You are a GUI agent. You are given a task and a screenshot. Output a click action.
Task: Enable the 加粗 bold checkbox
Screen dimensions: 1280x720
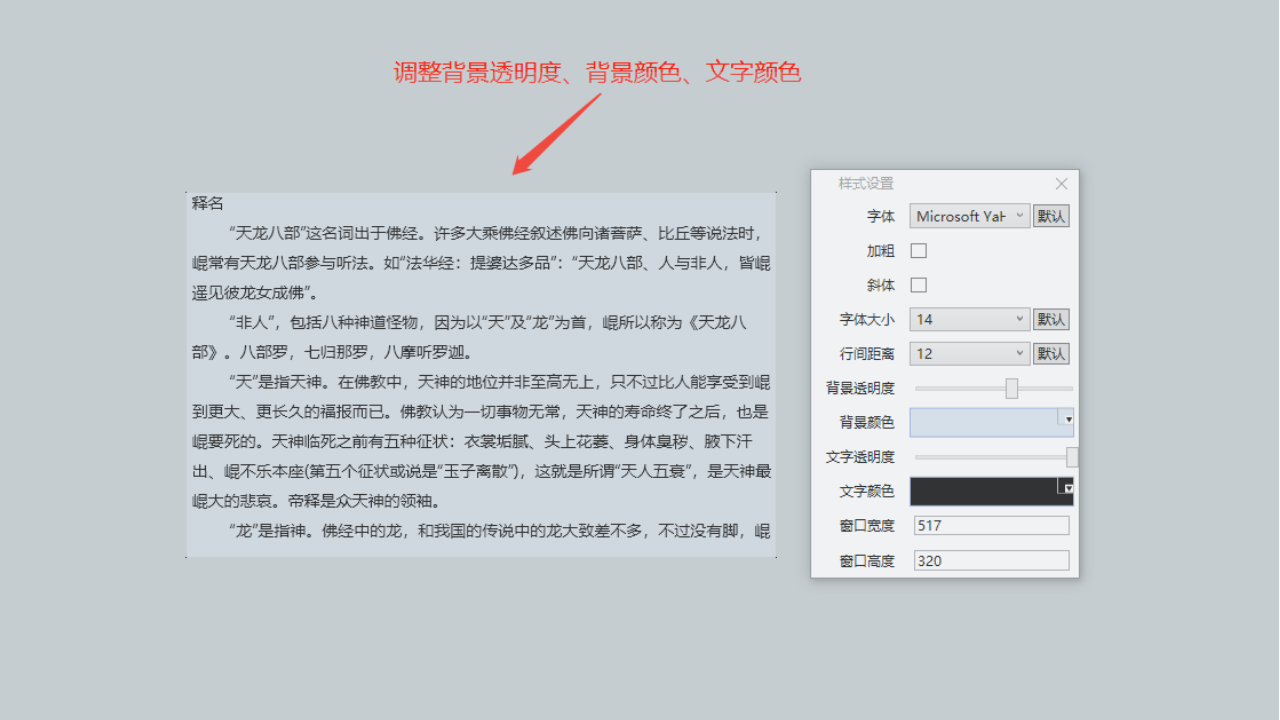coord(917,250)
